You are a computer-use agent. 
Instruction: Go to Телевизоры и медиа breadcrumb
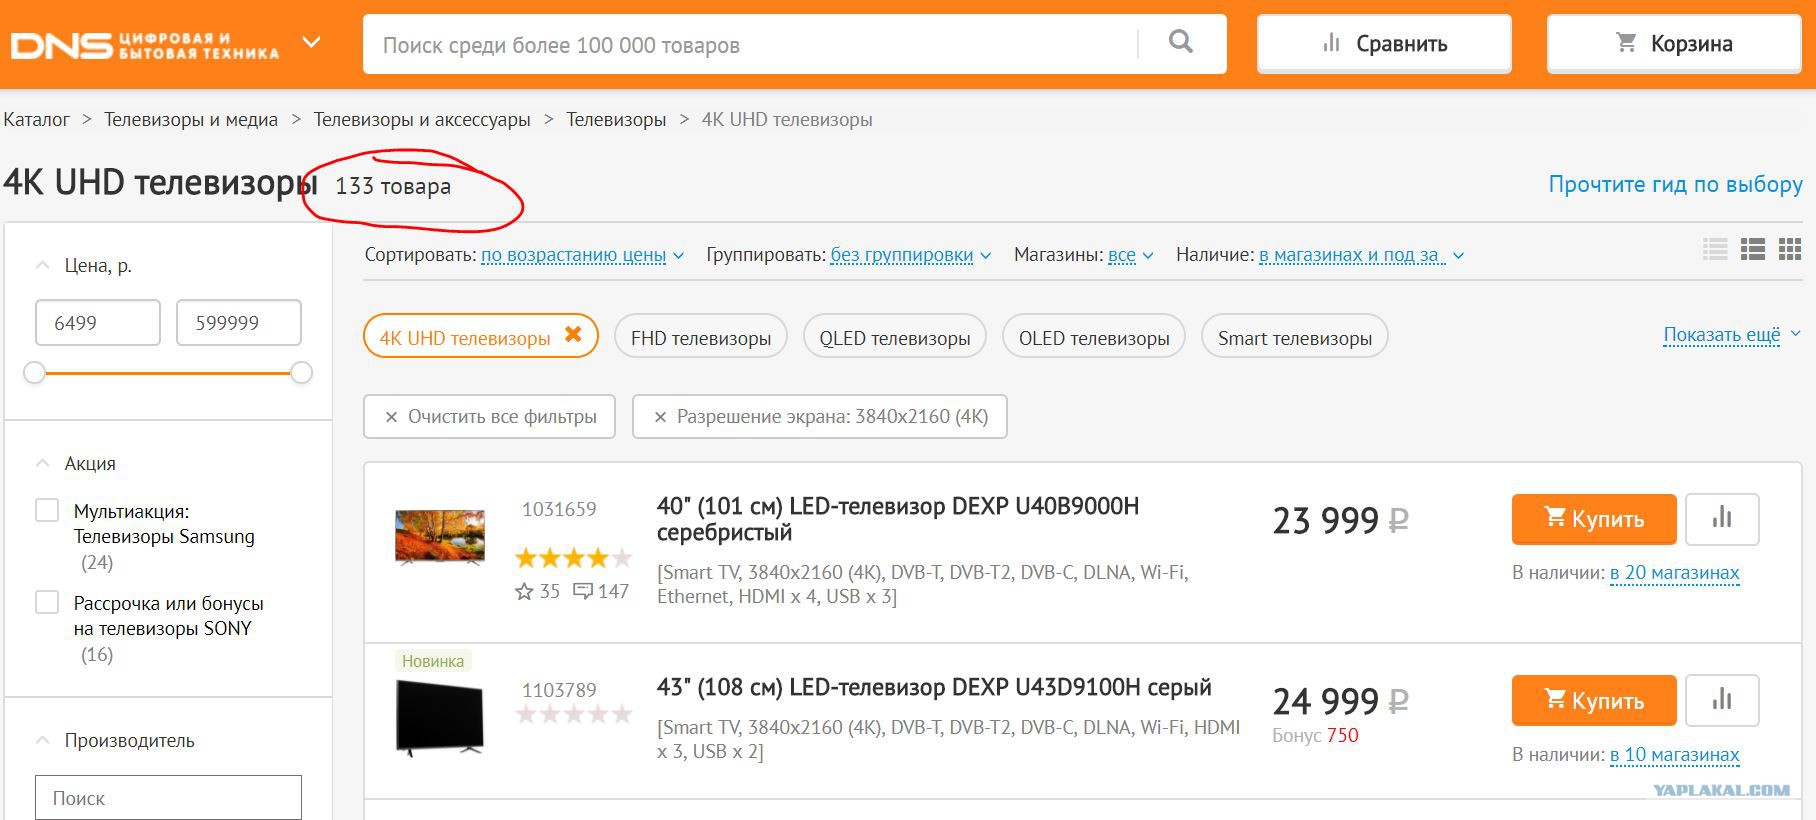click(x=191, y=120)
